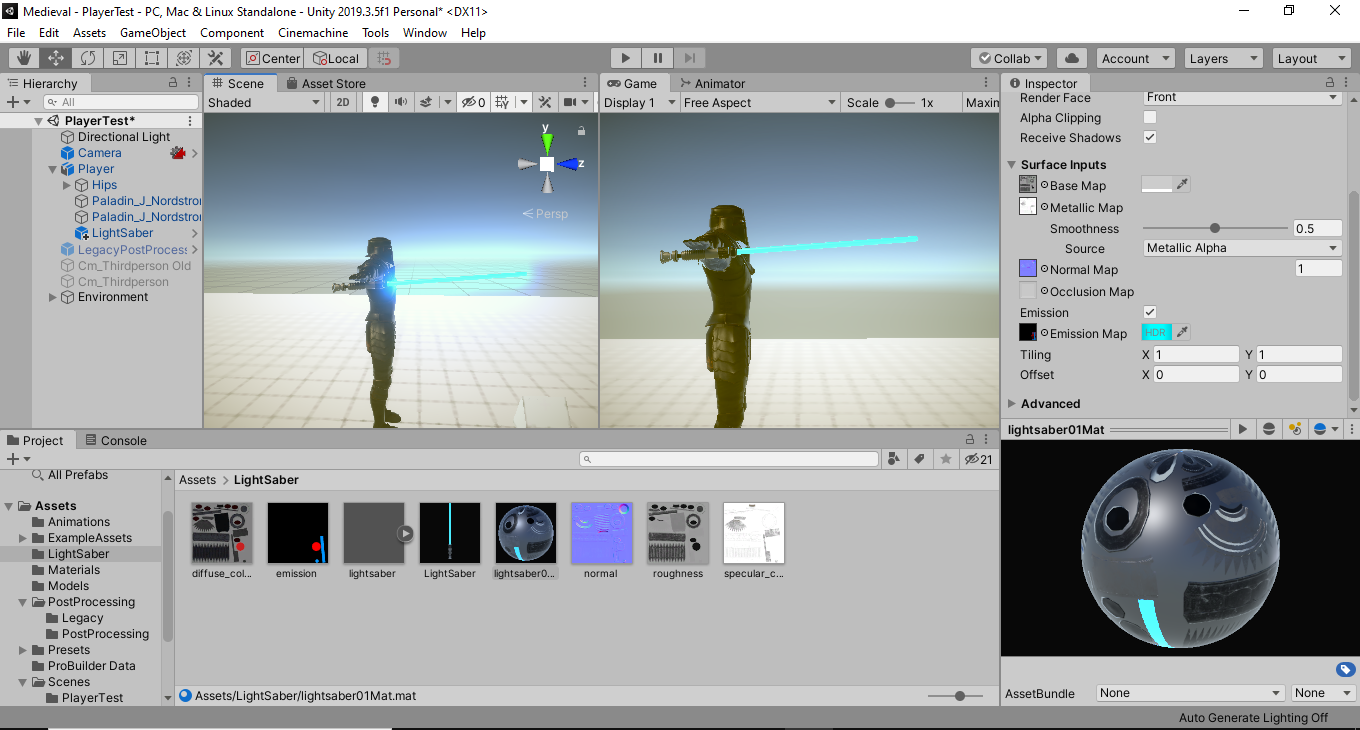
Task: Click the Collab button
Action: 1008,58
